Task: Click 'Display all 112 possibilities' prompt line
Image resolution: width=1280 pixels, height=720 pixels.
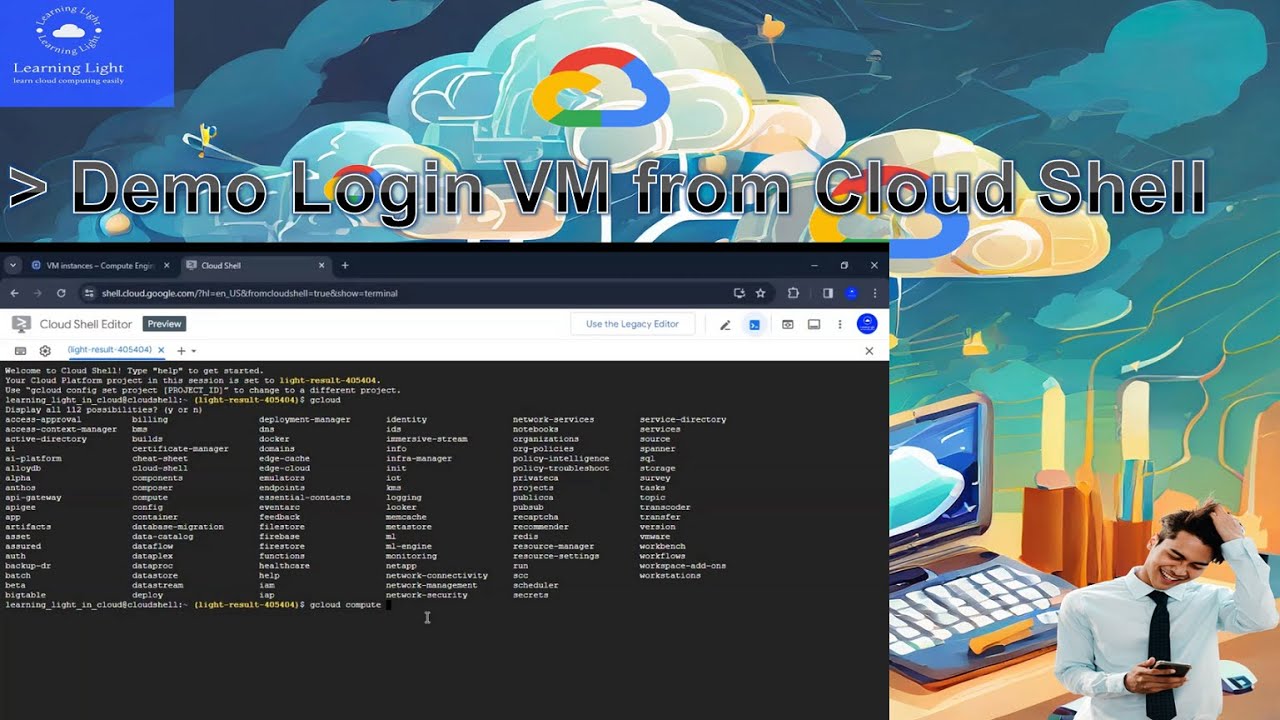Action: coord(104,410)
